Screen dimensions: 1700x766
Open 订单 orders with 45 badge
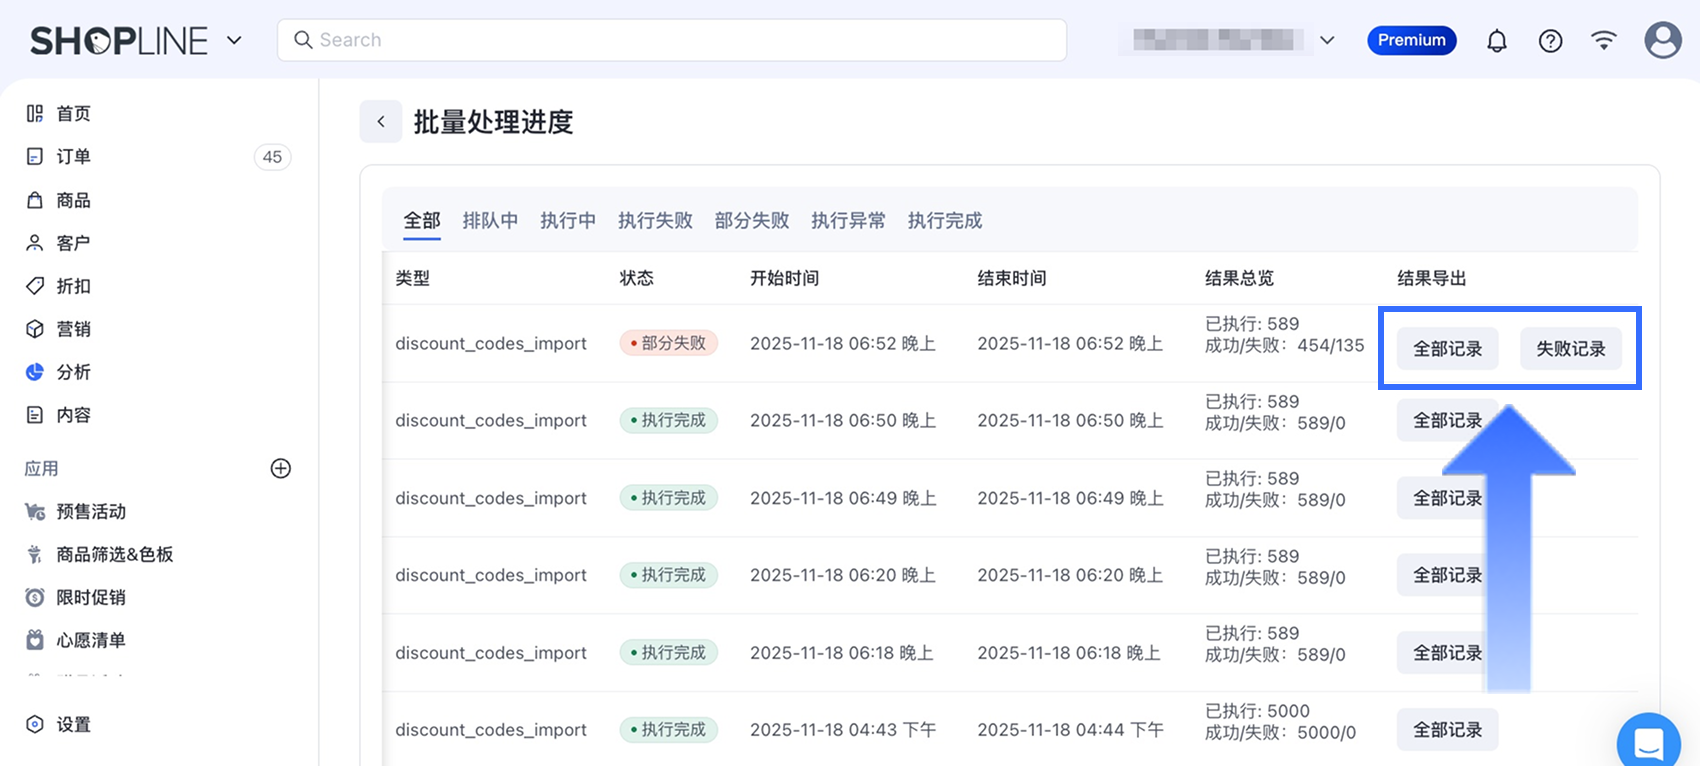tap(73, 157)
